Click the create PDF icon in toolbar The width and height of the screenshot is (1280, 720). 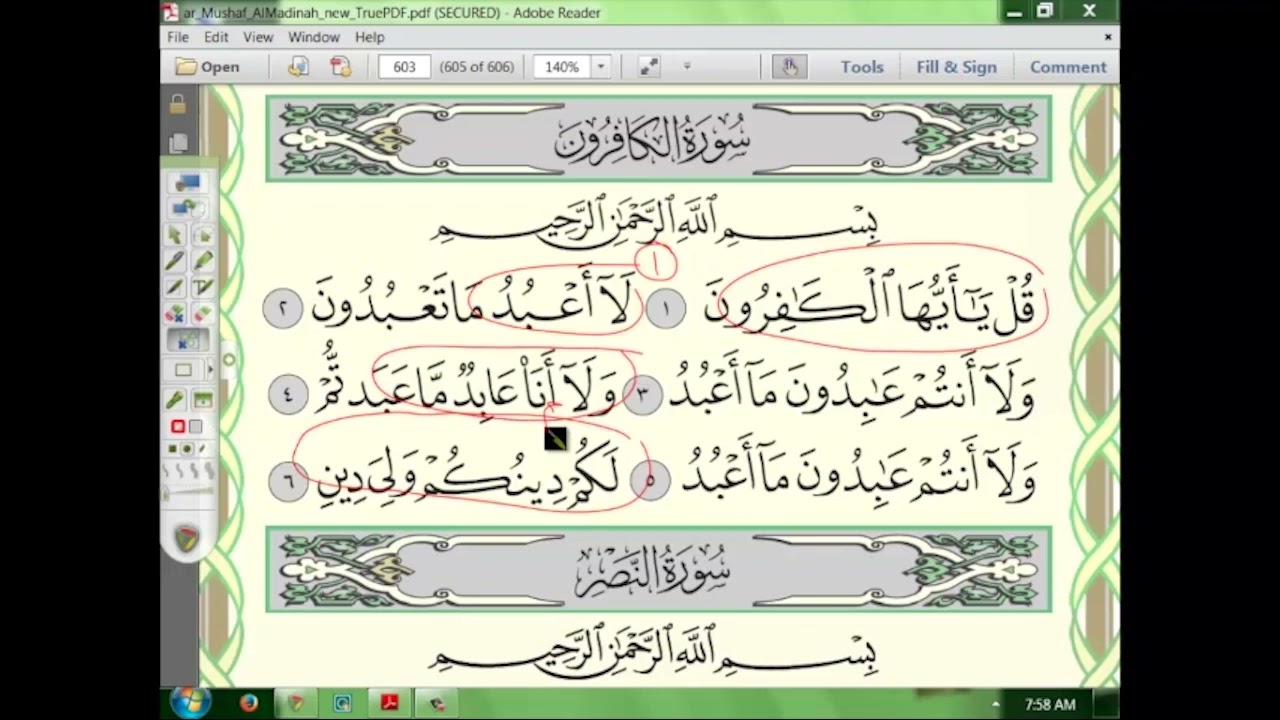pos(341,67)
